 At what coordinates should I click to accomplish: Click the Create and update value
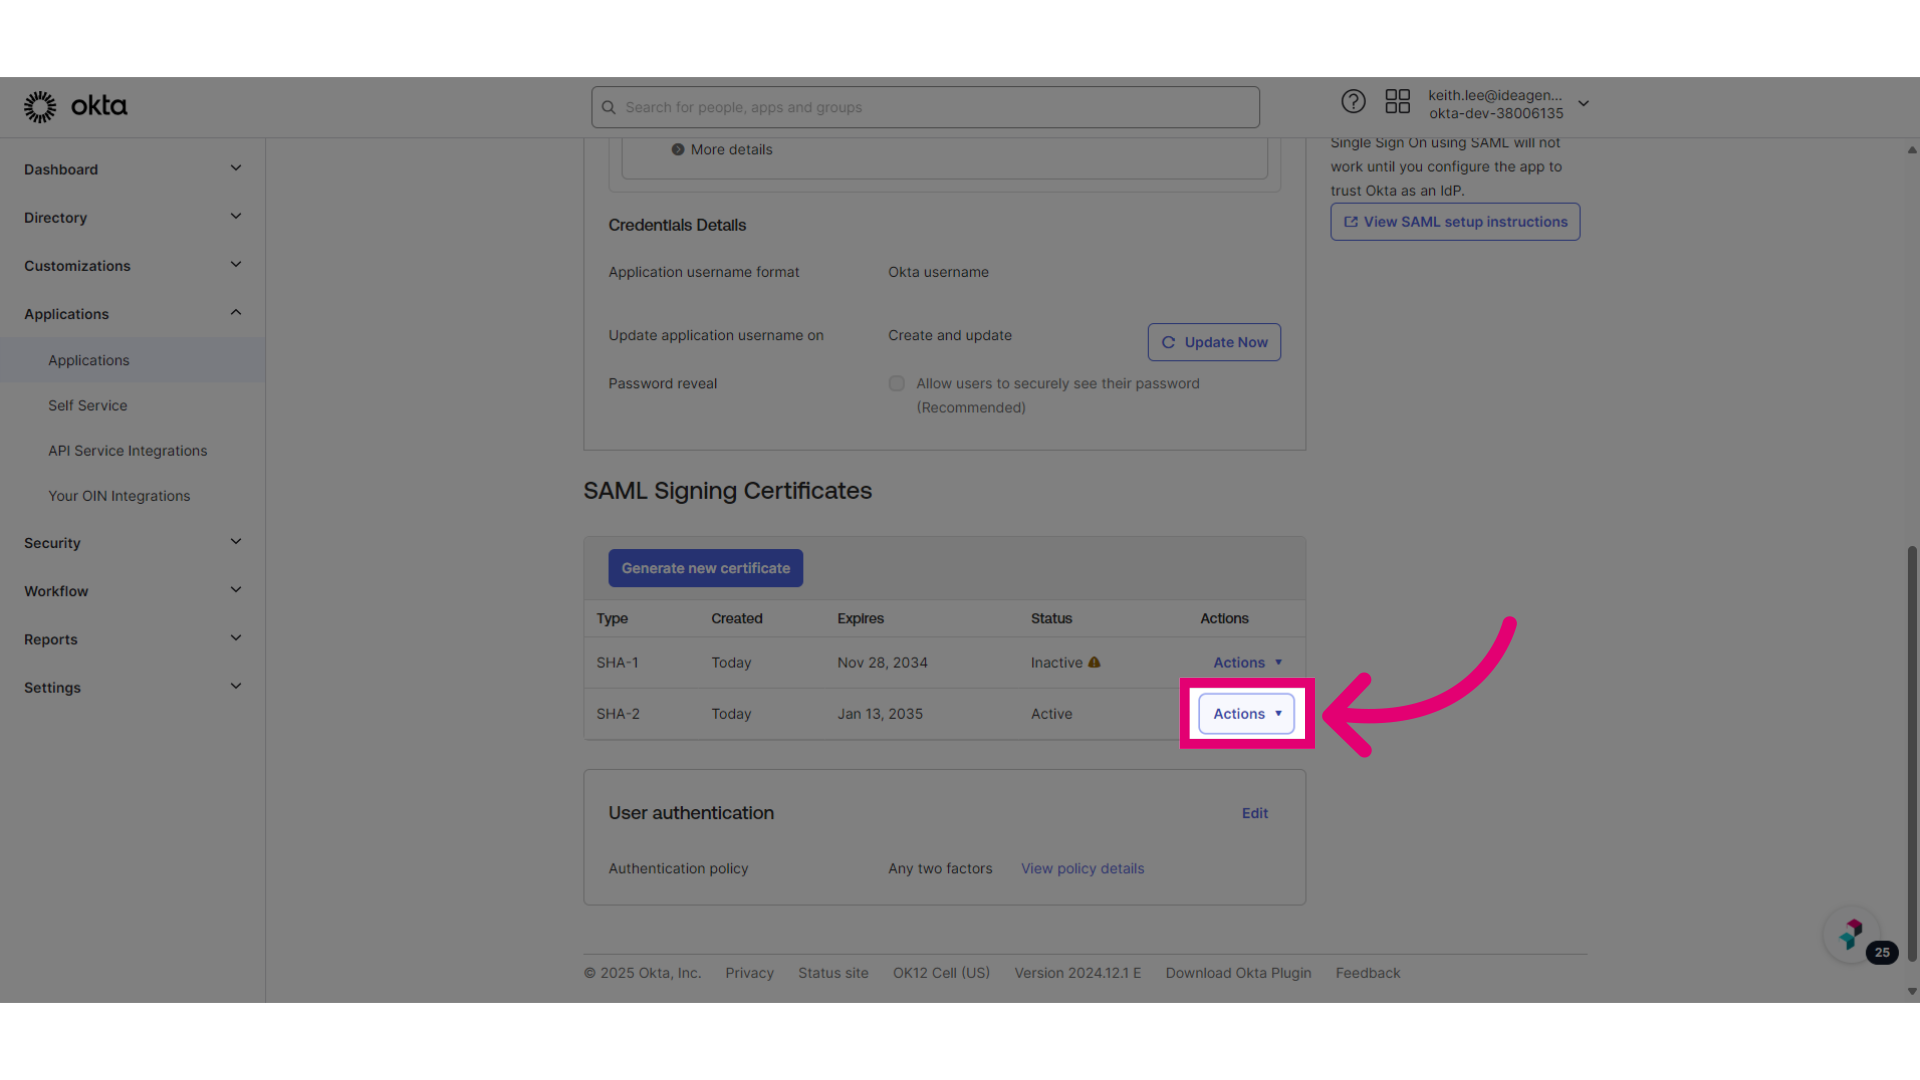(x=950, y=335)
